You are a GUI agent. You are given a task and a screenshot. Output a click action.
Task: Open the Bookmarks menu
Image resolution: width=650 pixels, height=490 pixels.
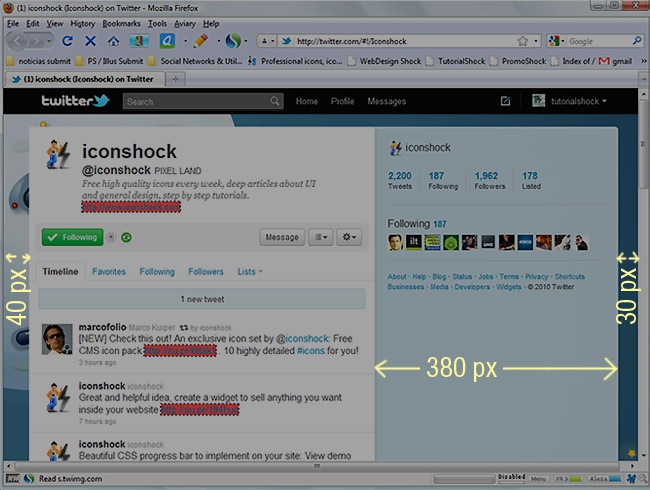(x=121, y=24)
